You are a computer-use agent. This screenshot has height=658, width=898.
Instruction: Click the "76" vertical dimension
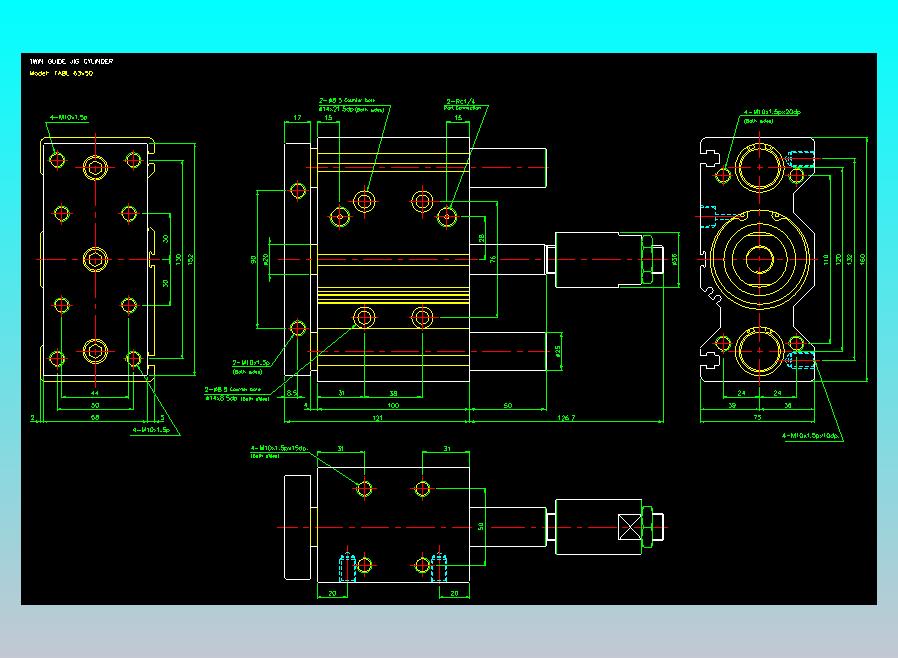[493, 259]
